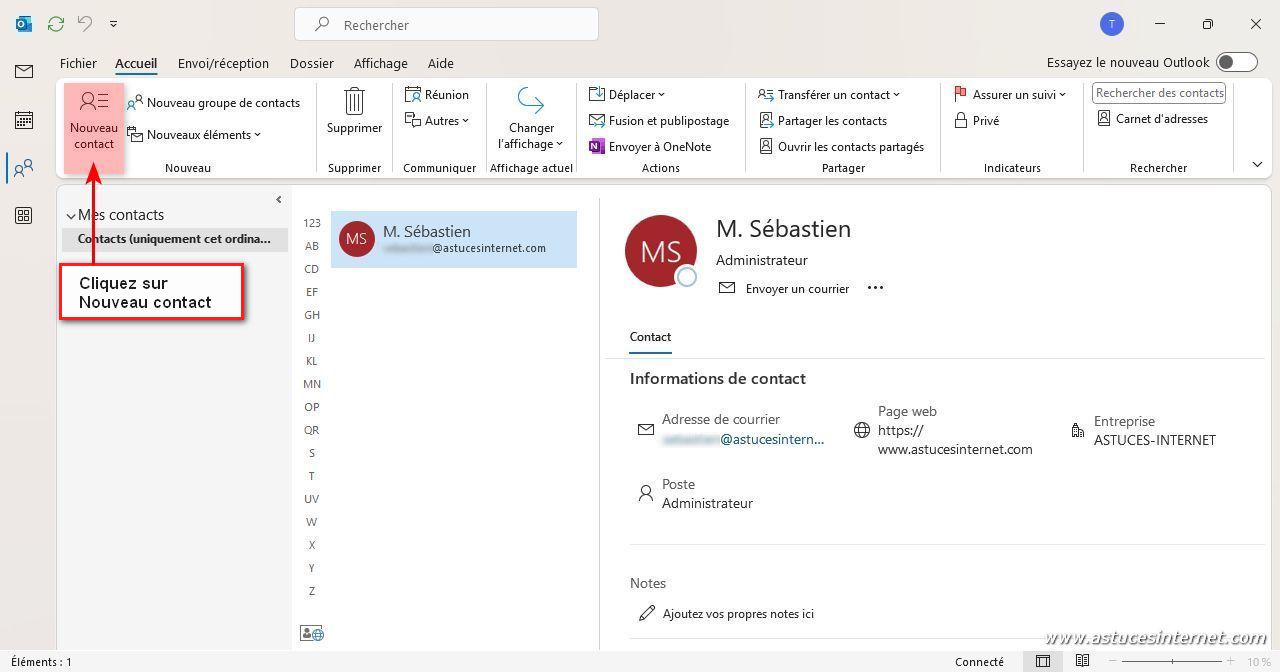
Task: Open Carnet d'adresses
Action: click(1152, 119)
